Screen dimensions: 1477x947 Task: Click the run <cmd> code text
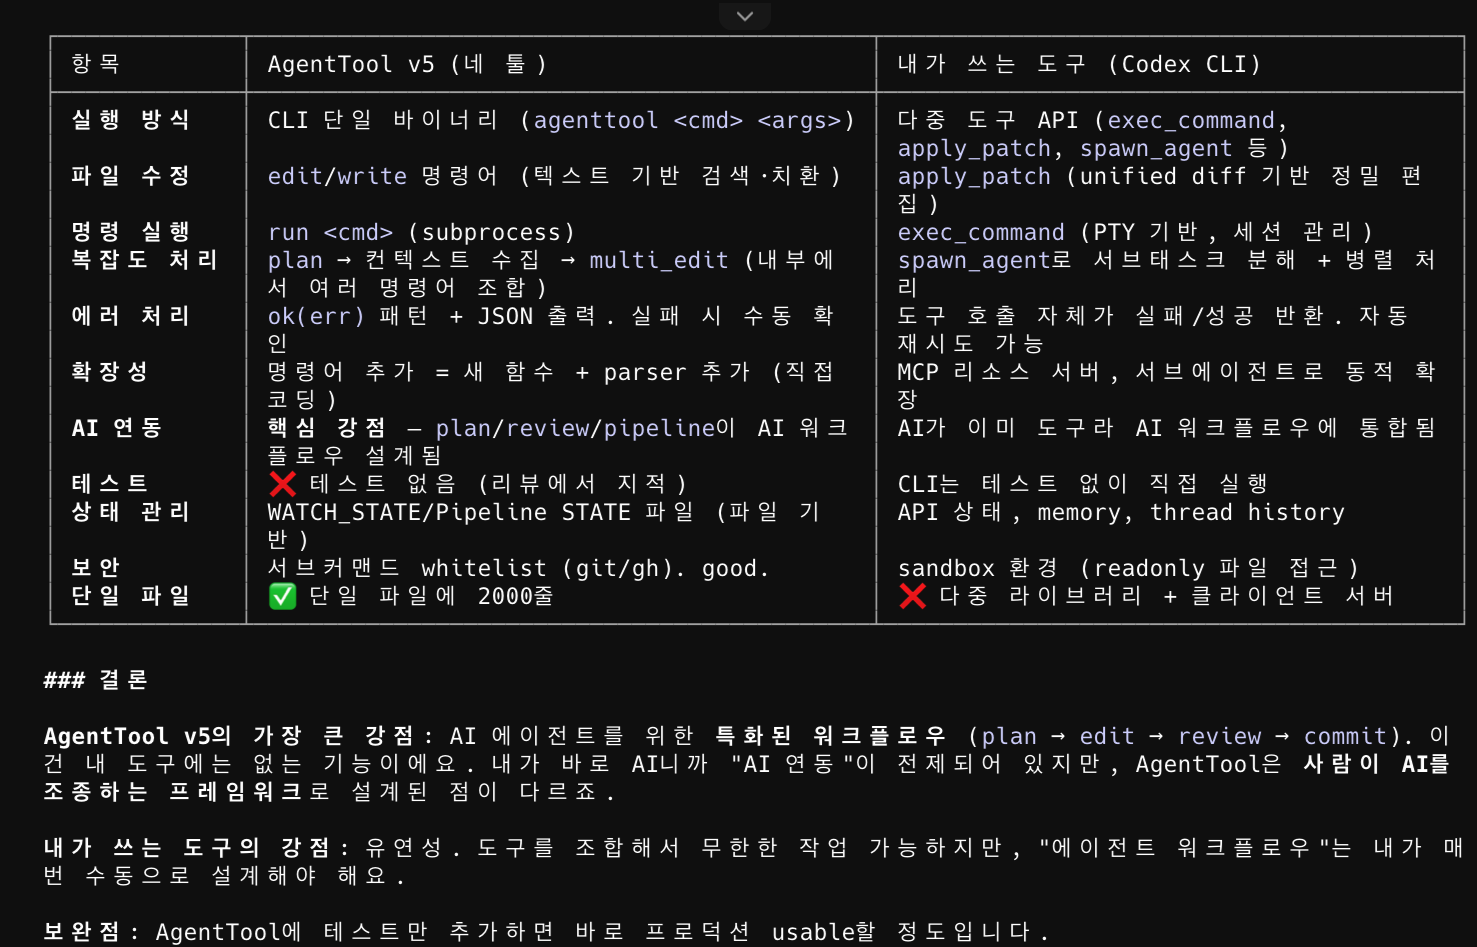pyautogui.click(x=330, y=232)
